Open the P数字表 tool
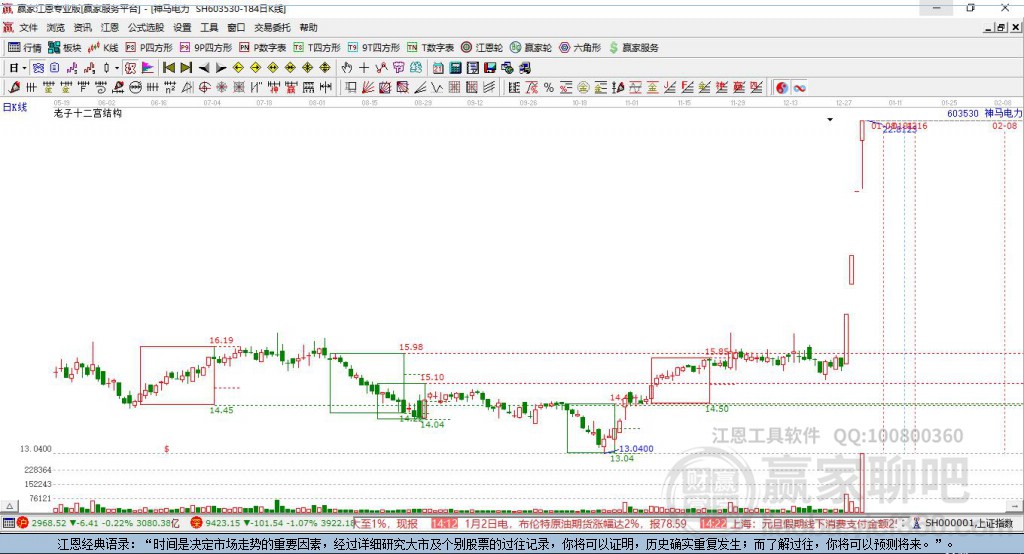Viewport: 1024px width, 554px height. [x=263, y=48]
